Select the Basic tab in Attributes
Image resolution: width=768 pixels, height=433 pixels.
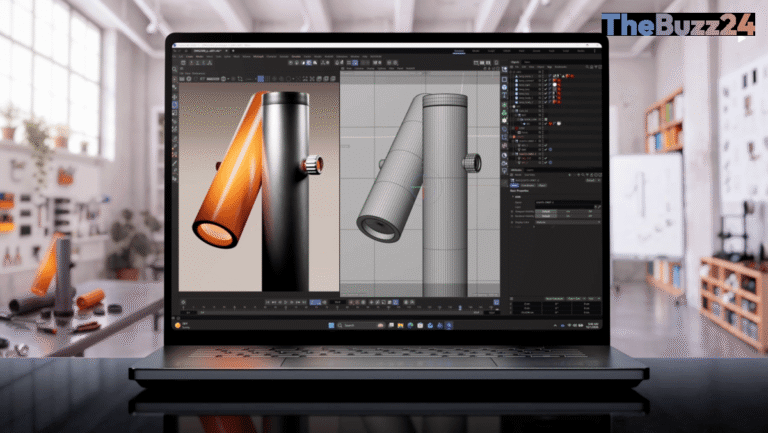tap(514, 185)
